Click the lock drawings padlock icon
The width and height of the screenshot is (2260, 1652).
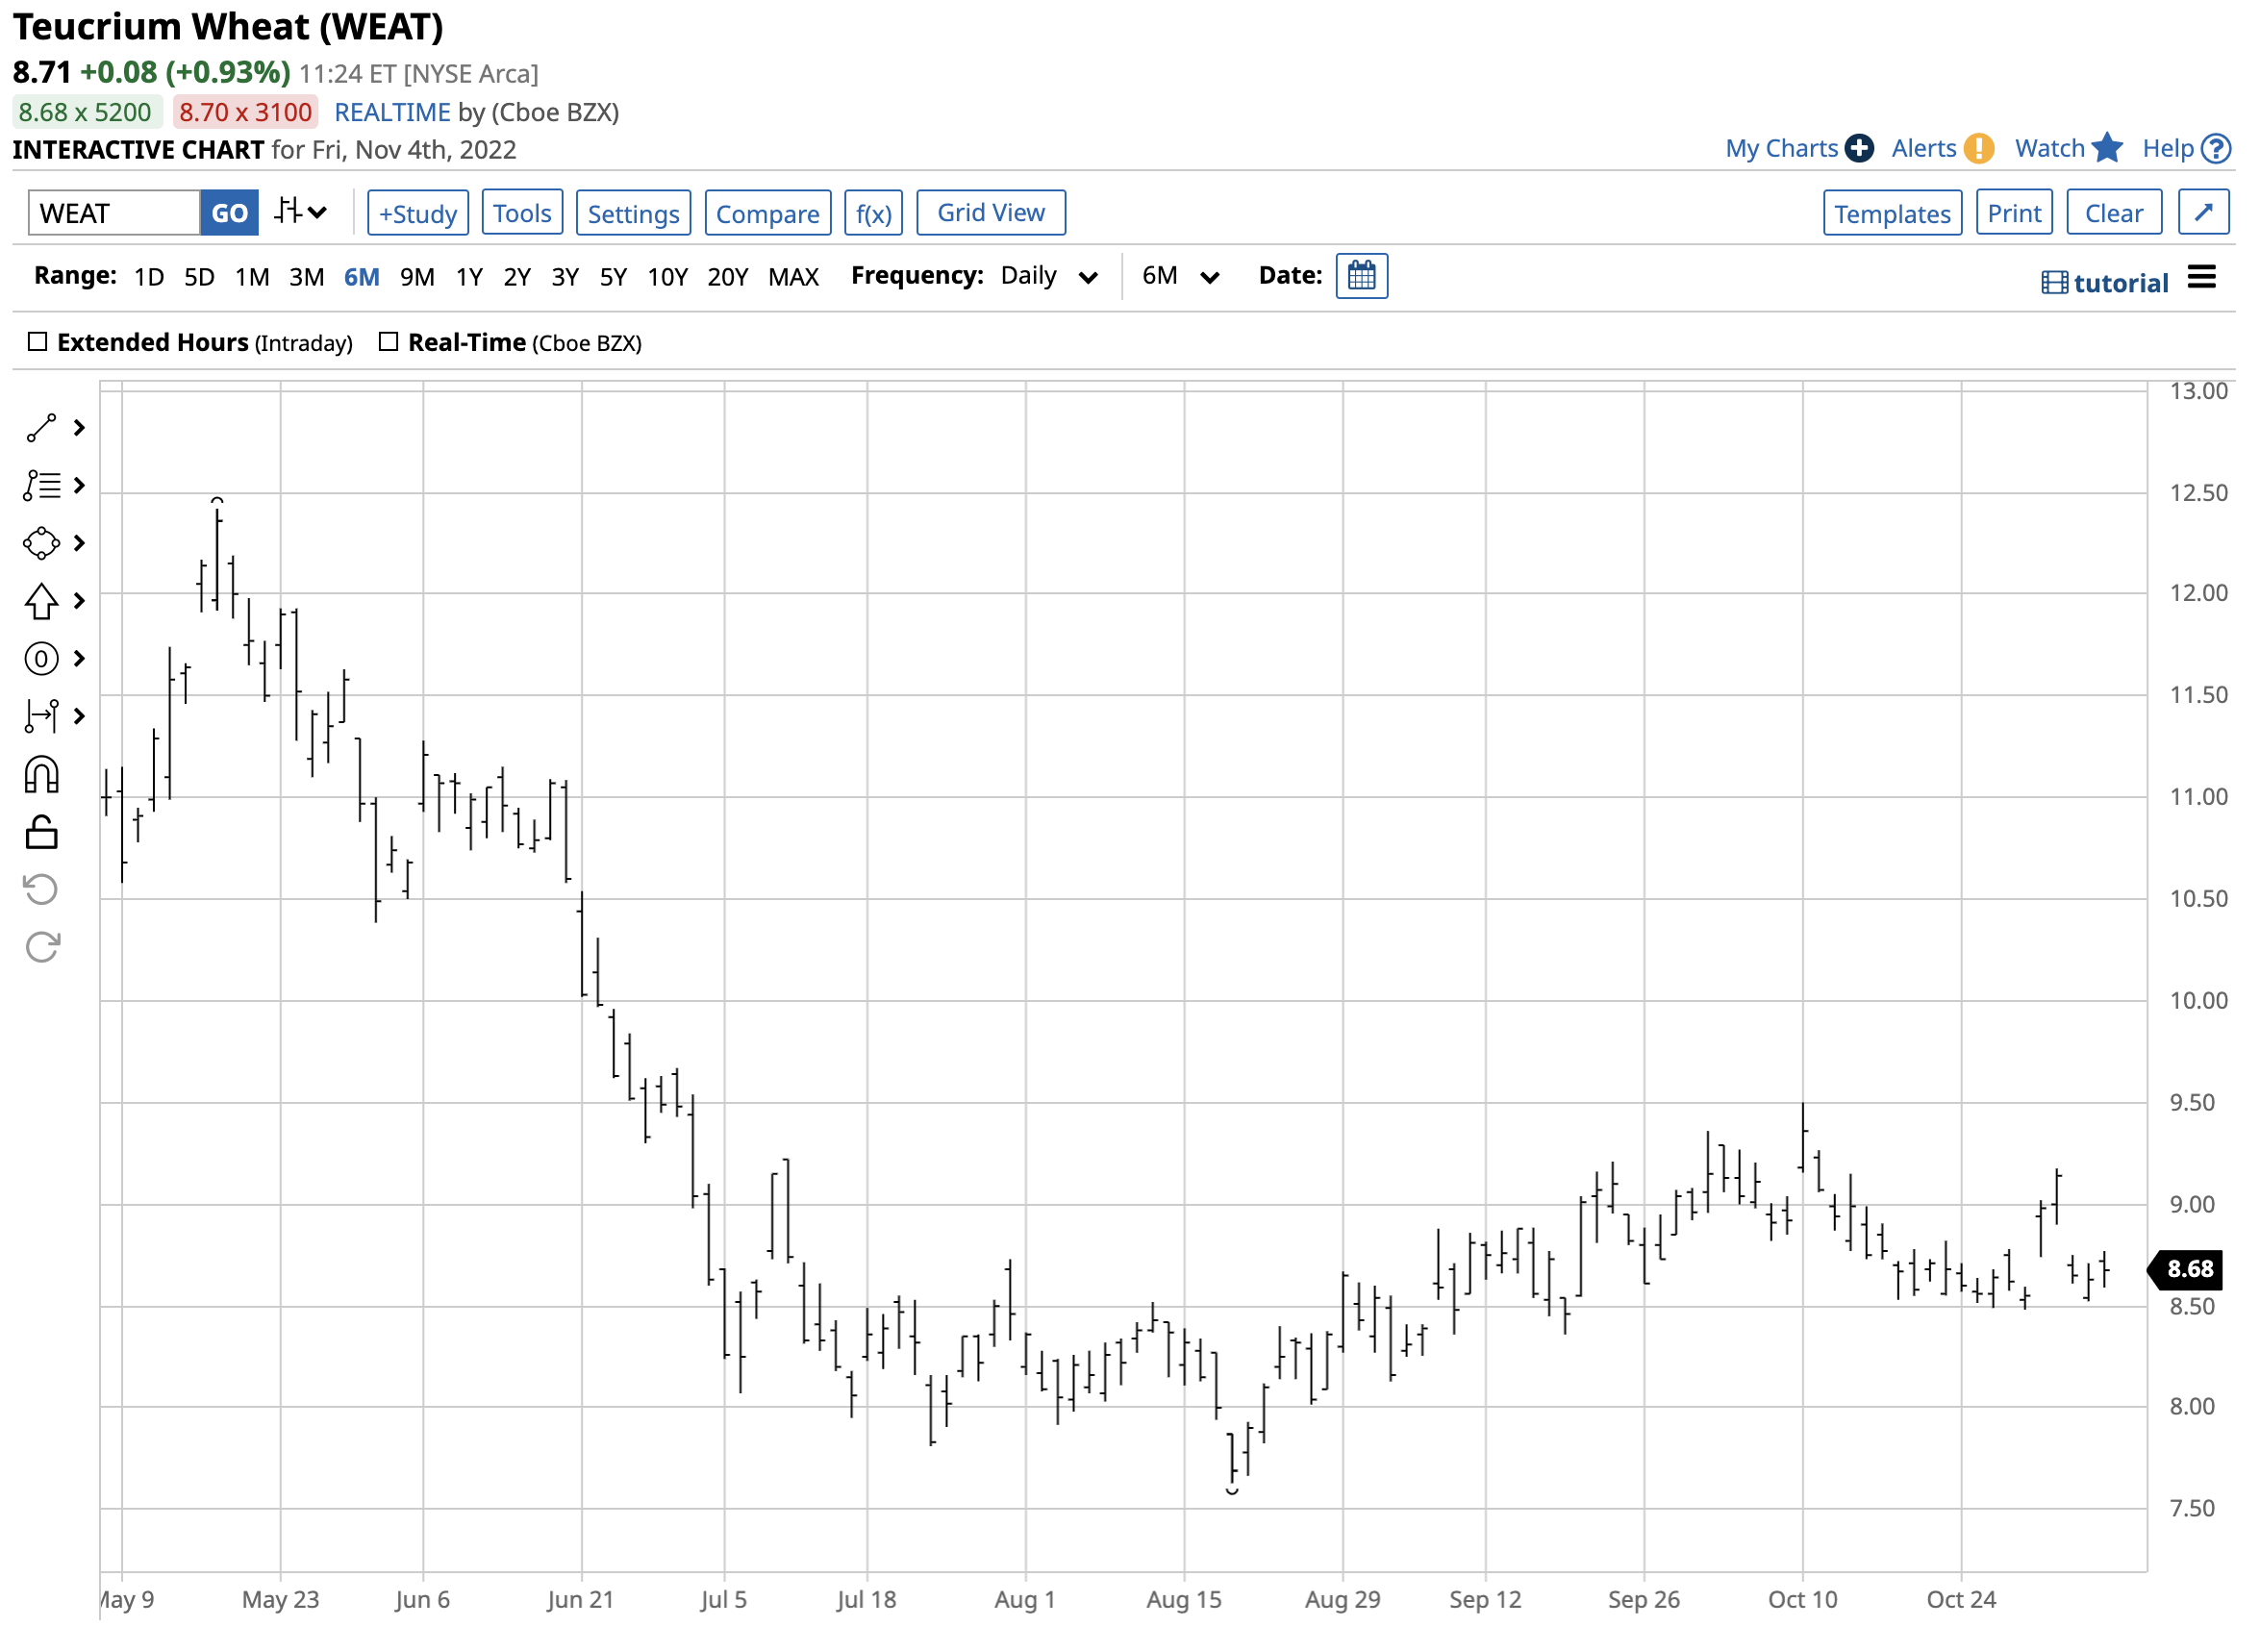(x=41, y=833)
